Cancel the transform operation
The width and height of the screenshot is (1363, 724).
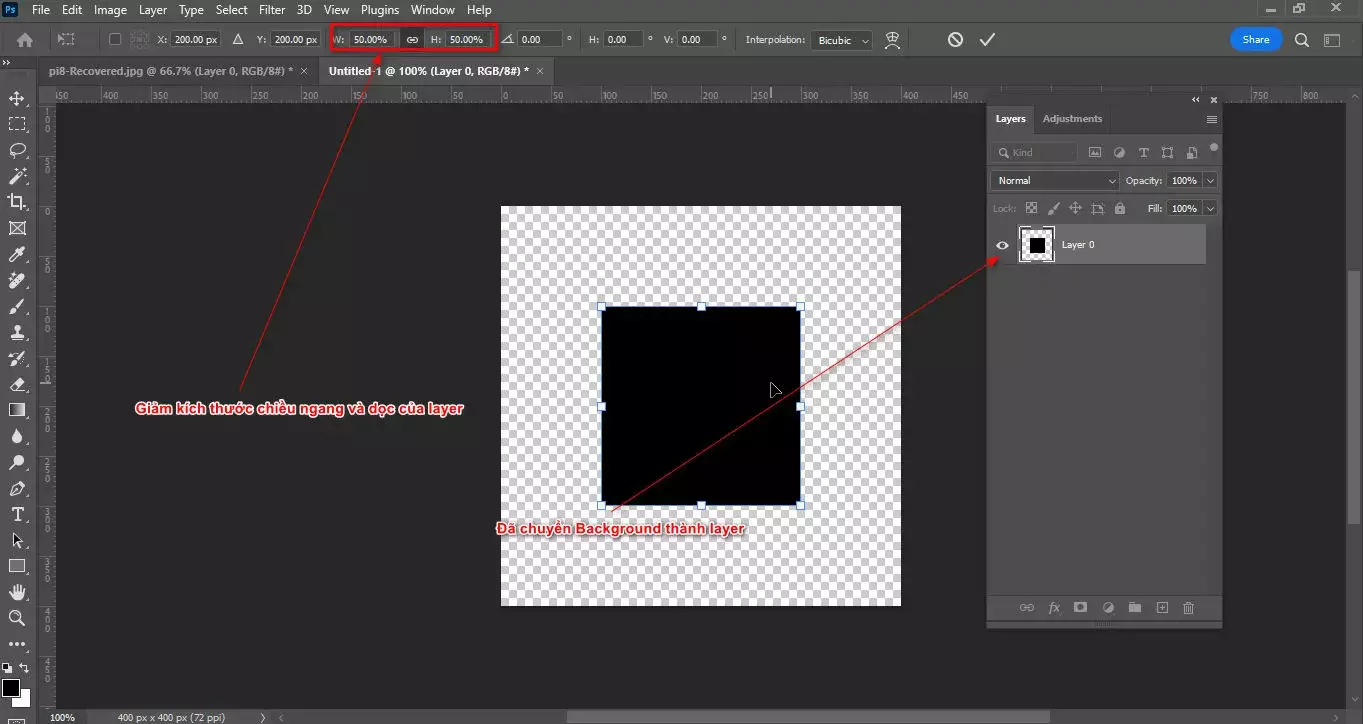955,39
